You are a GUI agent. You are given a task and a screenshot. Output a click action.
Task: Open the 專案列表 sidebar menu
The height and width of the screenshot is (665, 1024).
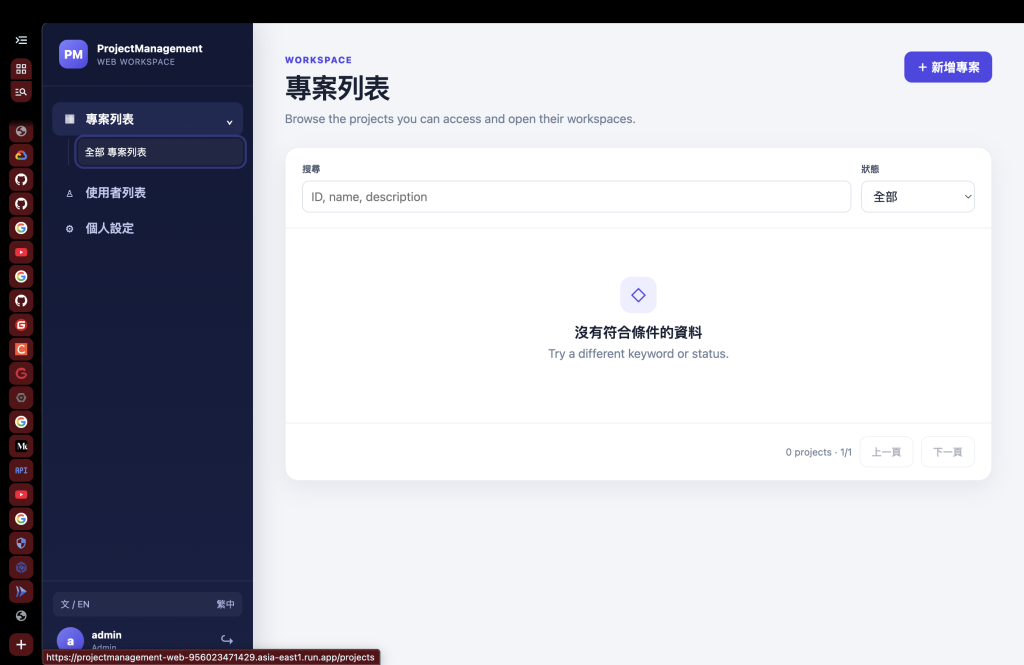(x=148, y=119)
